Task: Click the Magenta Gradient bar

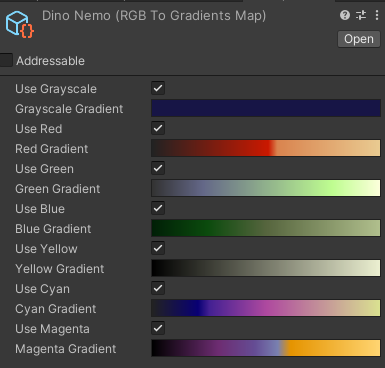Action: [x=266, y=348]
